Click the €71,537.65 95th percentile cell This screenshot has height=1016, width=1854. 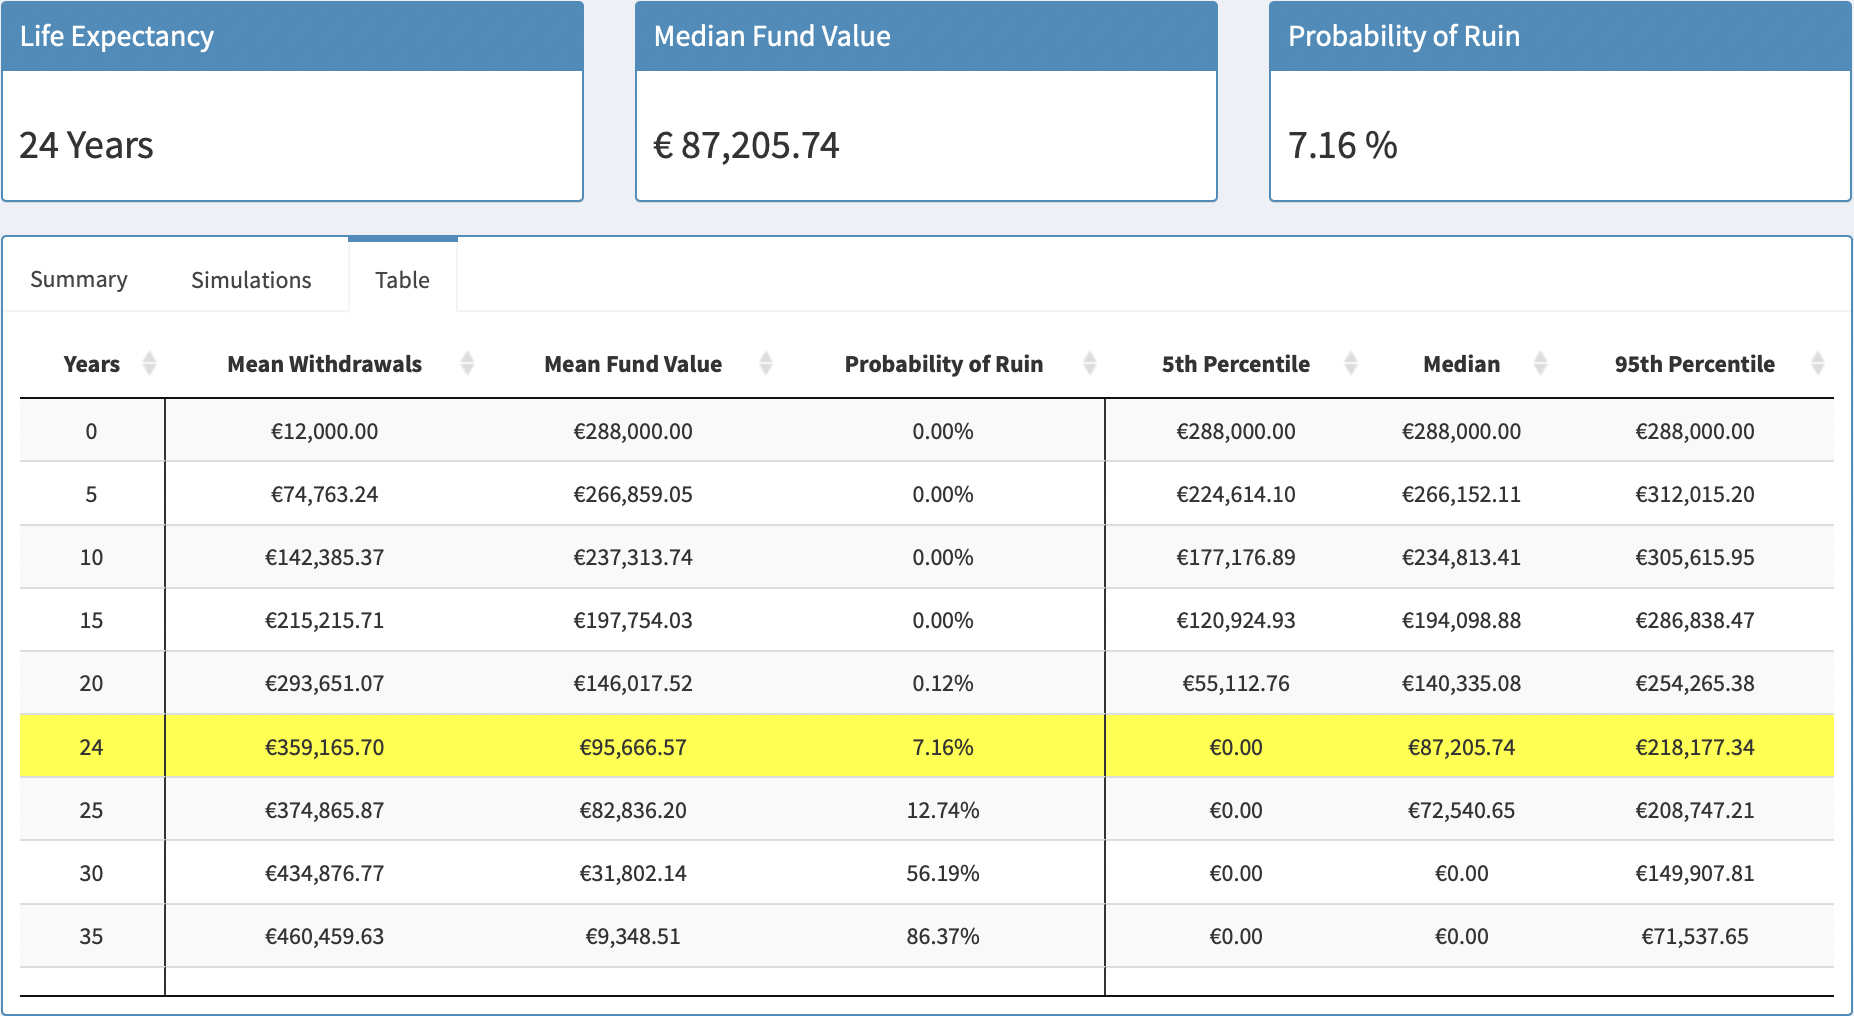pyautogui.click(x=1694, y=937)
